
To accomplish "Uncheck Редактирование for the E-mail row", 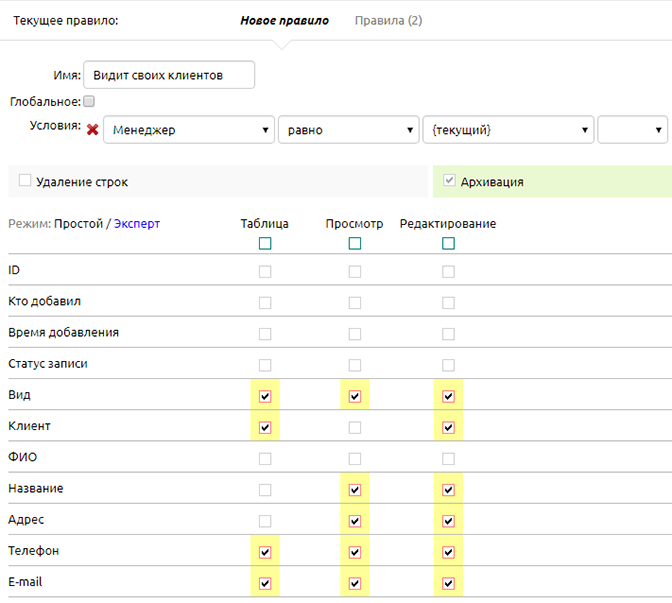I will click(448, 582).
